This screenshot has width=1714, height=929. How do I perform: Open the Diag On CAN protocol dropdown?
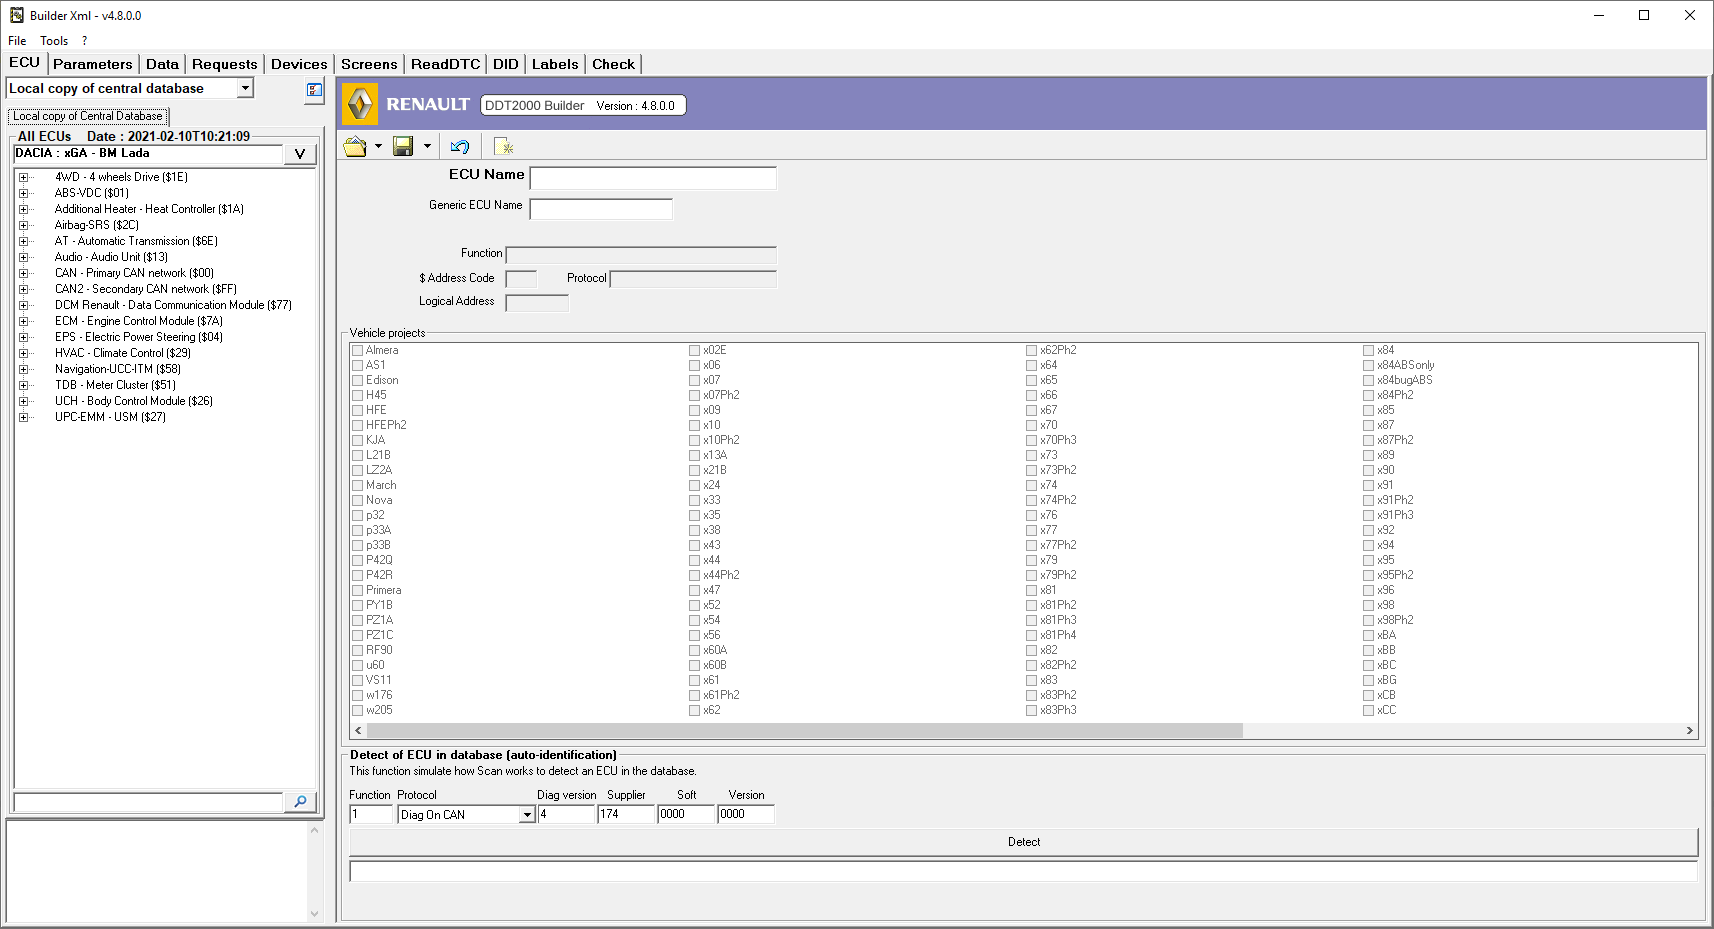[527, 815]
